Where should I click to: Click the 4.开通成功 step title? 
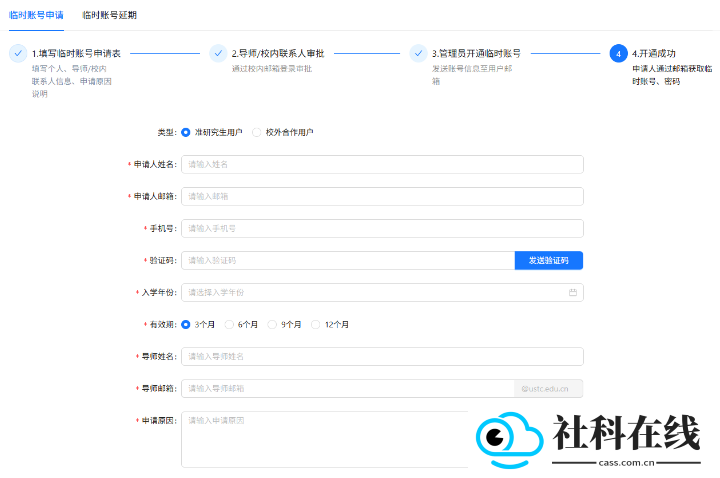[654, 53]
